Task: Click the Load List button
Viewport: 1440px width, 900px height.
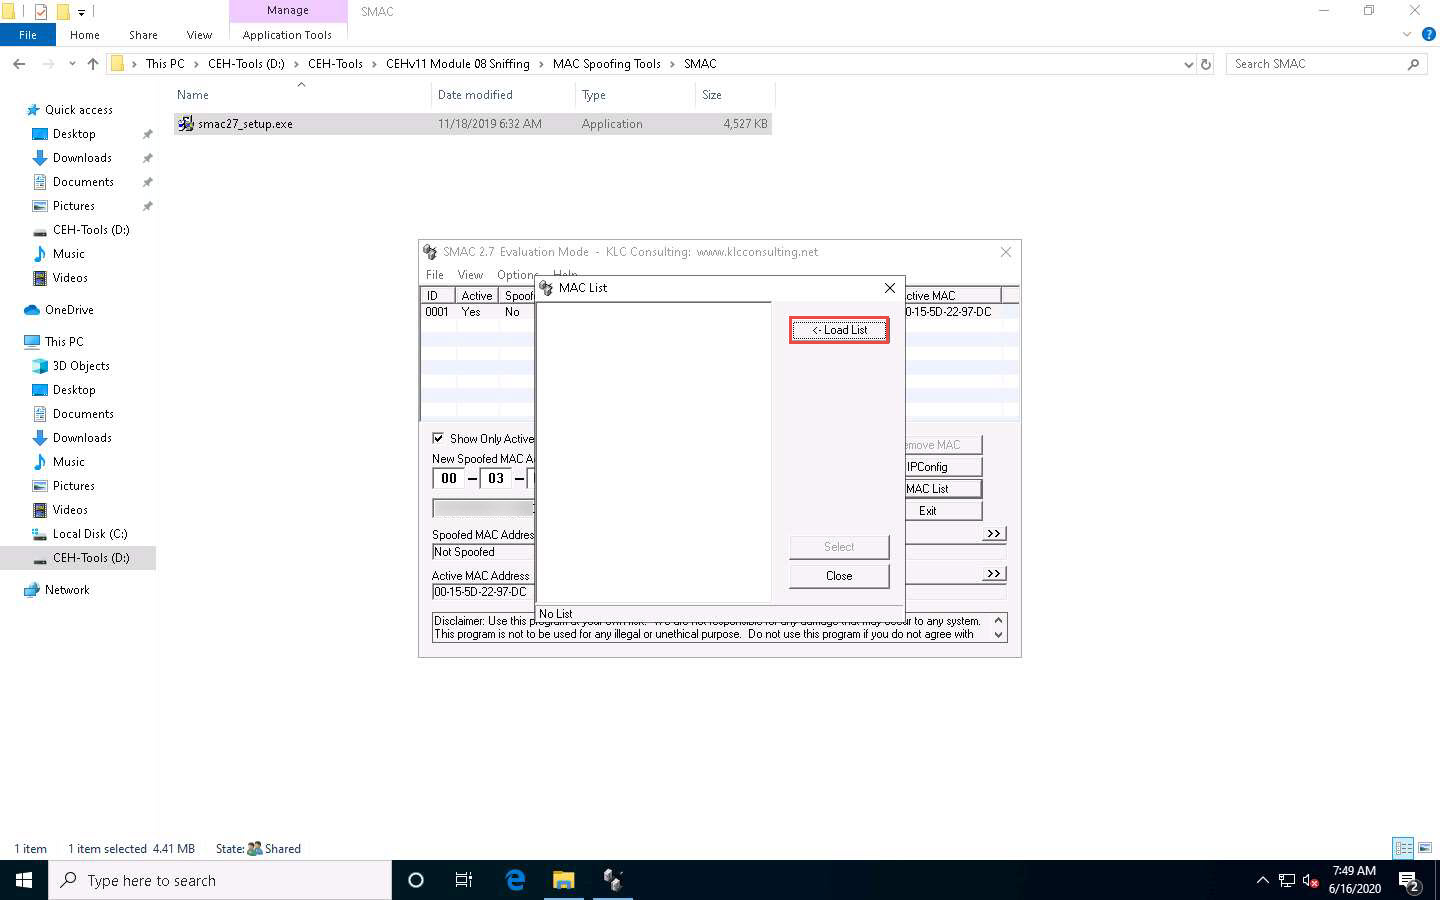Action: (839, 330)
